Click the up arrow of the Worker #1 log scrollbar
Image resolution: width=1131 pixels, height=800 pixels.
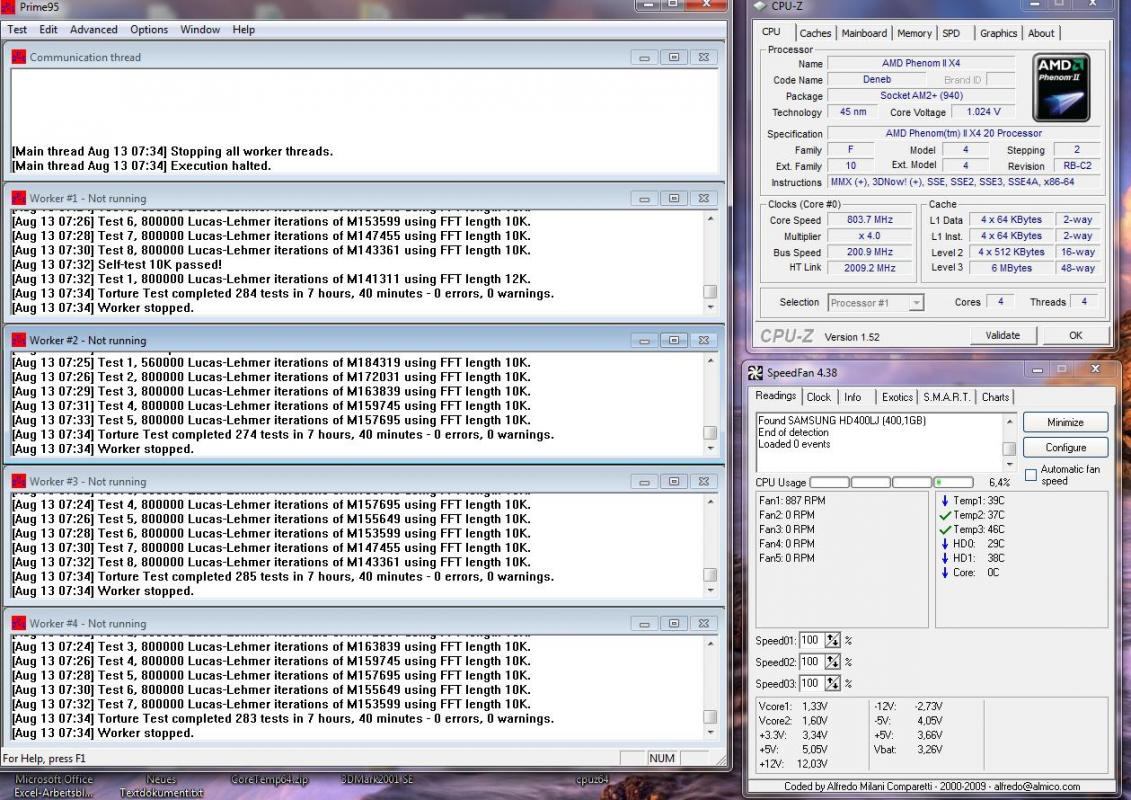point(710,219)
